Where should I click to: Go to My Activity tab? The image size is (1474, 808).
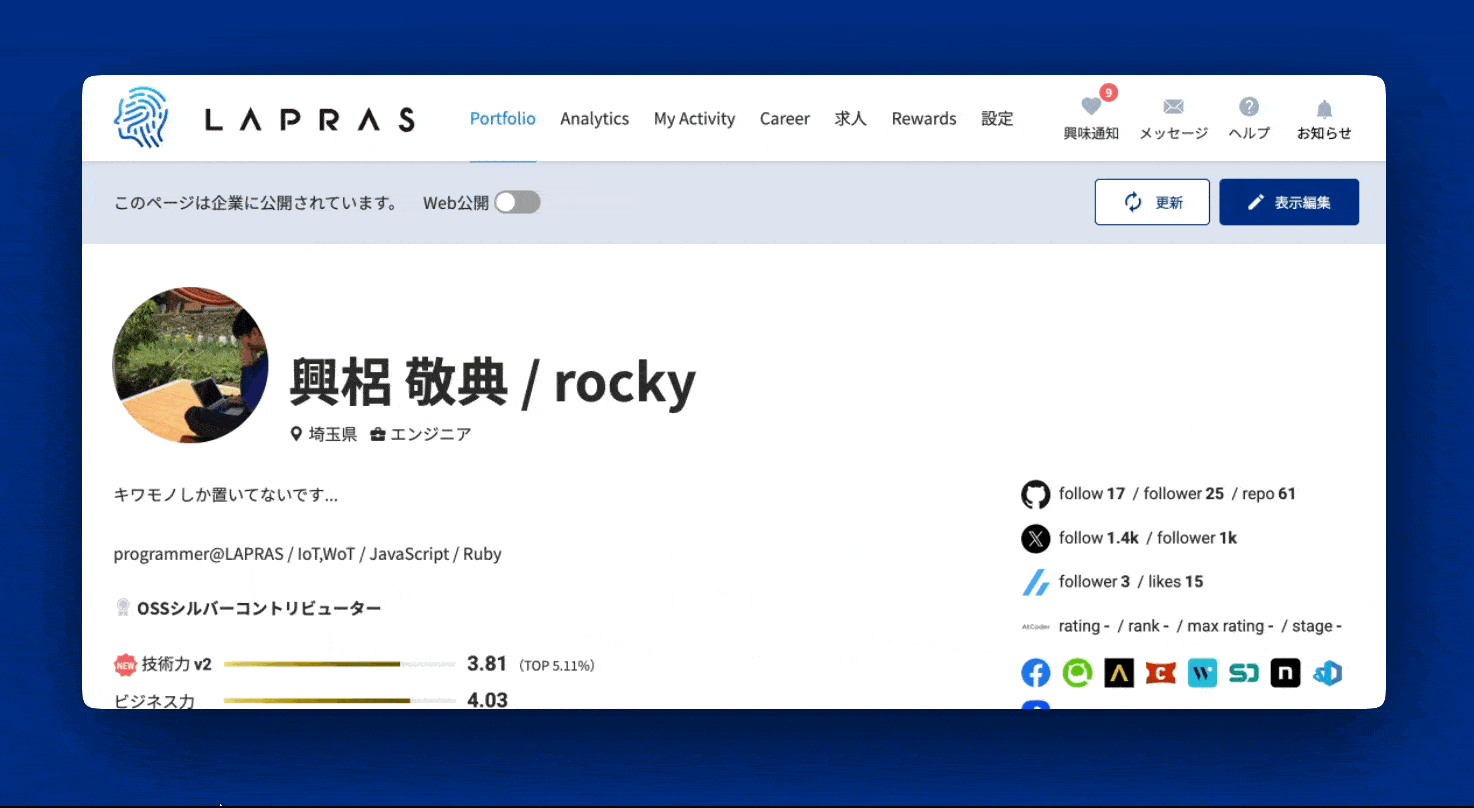click(694, 118)
